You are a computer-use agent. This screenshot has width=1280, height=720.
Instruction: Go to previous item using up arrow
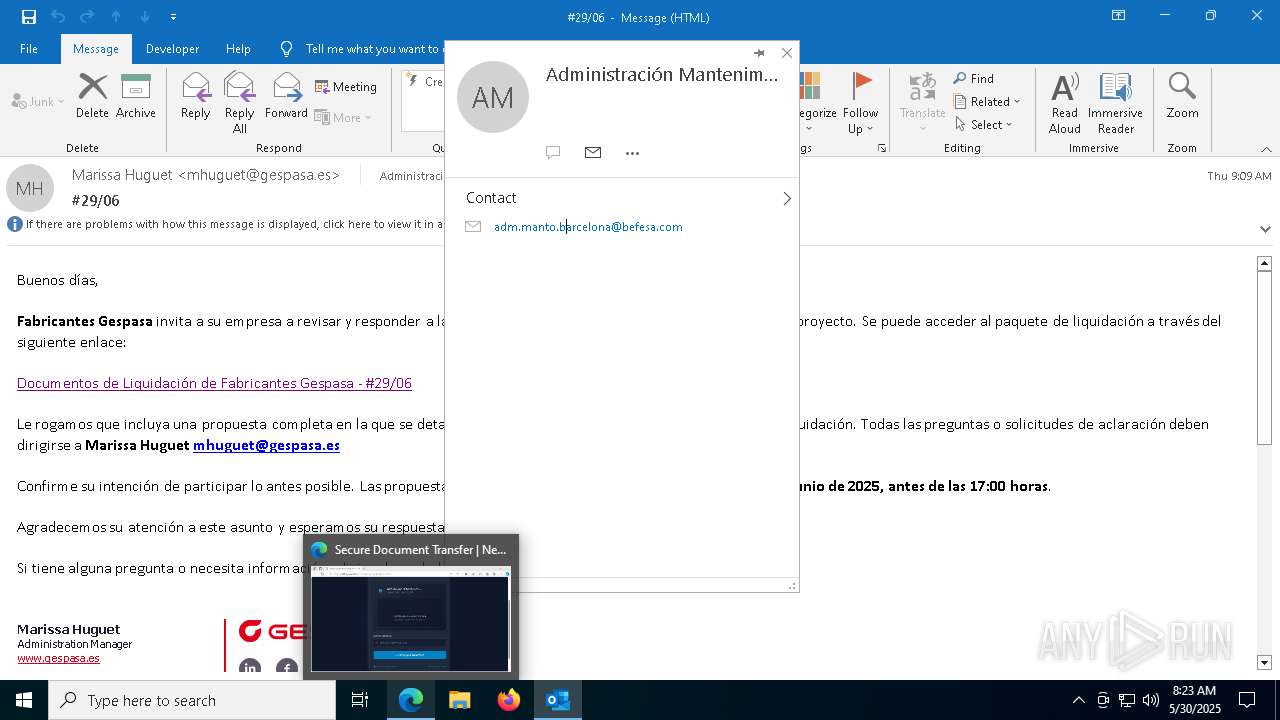[116, 17]
